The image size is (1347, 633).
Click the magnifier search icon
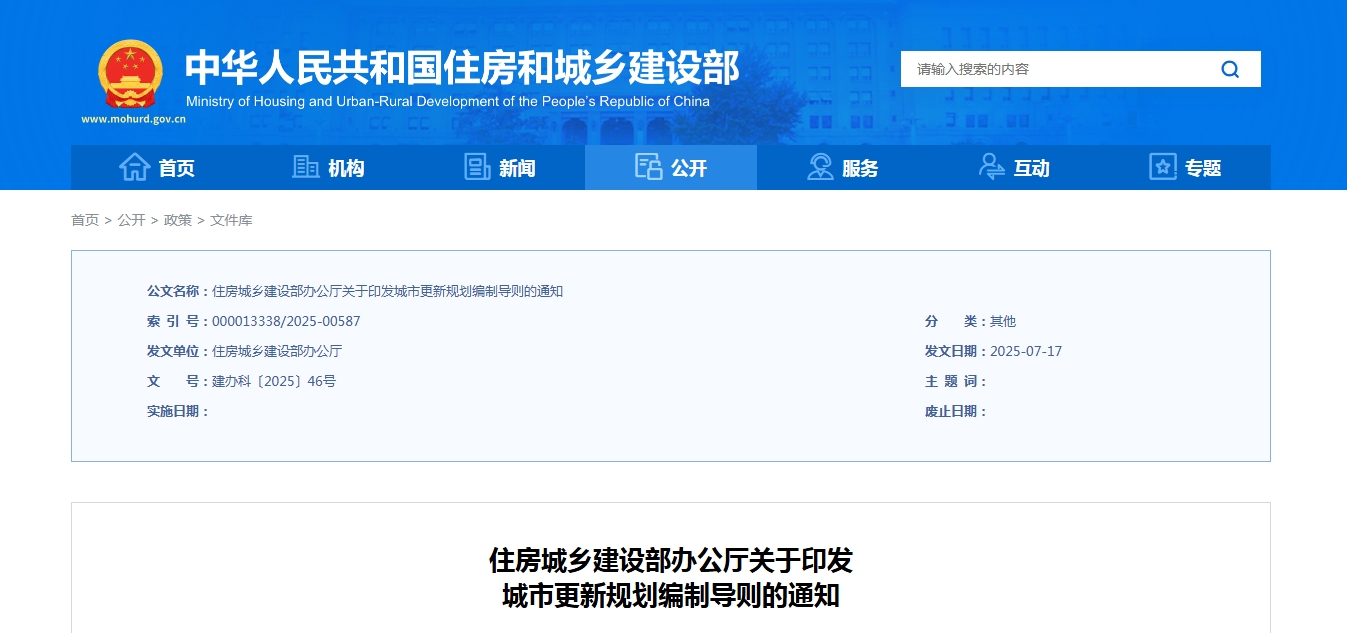point(1230,69)
